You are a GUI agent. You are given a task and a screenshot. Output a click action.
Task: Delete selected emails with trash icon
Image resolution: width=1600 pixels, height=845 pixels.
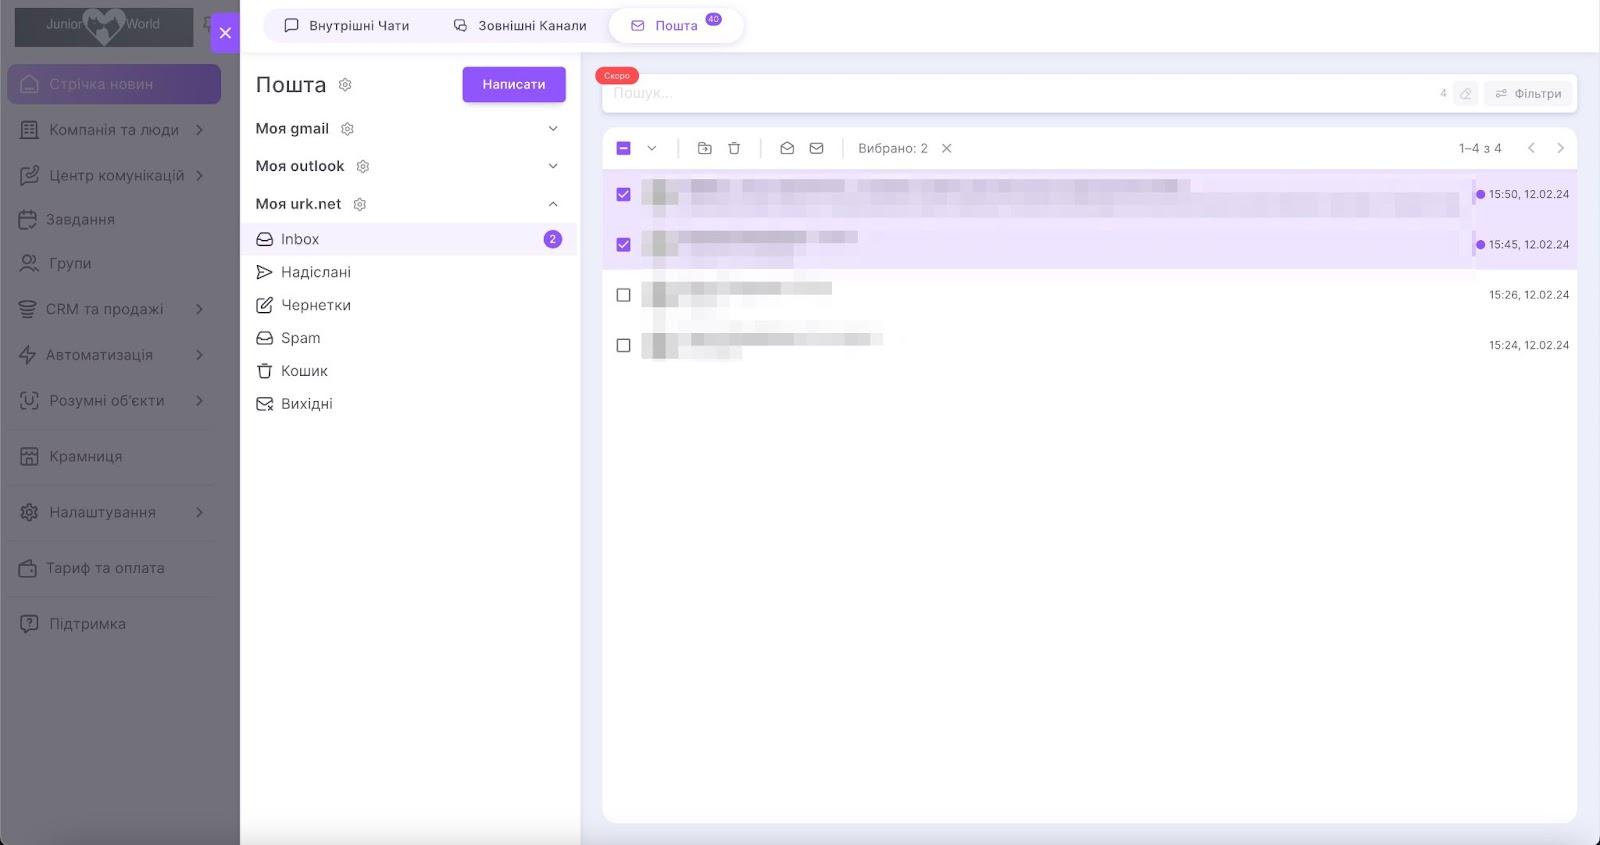734,148
